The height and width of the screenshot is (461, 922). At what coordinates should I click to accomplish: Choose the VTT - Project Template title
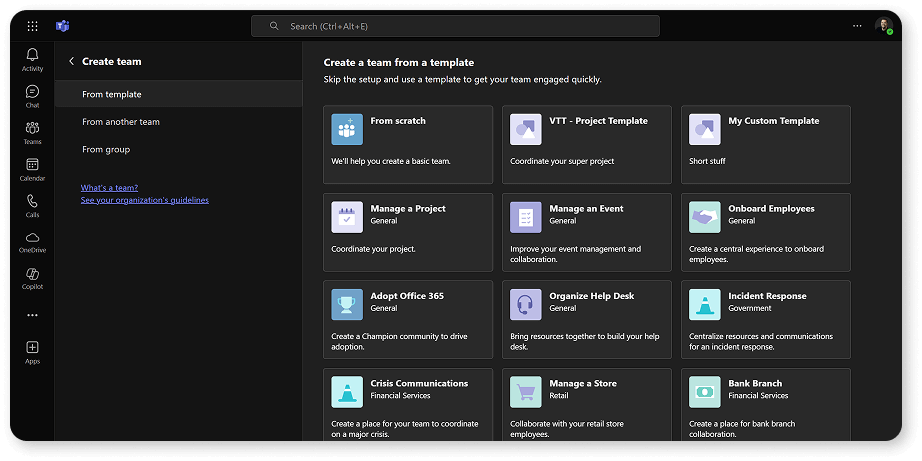[598, 121]
